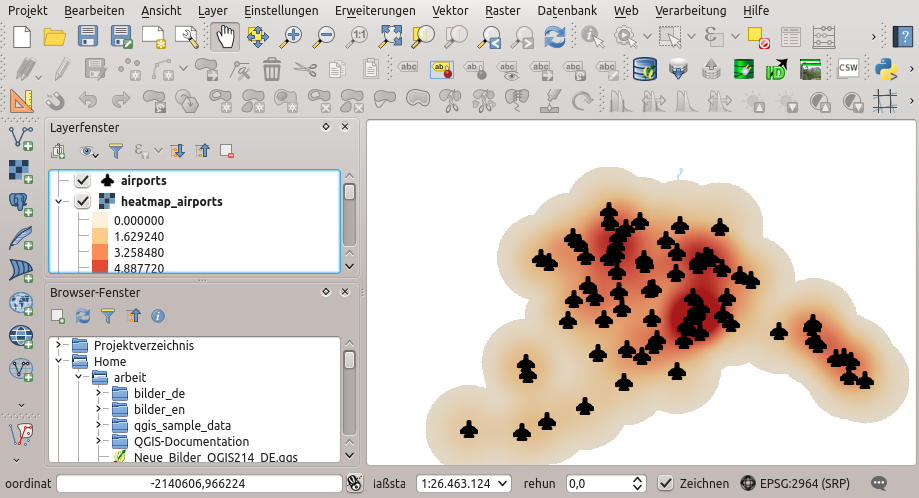Click the Zoom Out magnifier tool

[325, 37]
